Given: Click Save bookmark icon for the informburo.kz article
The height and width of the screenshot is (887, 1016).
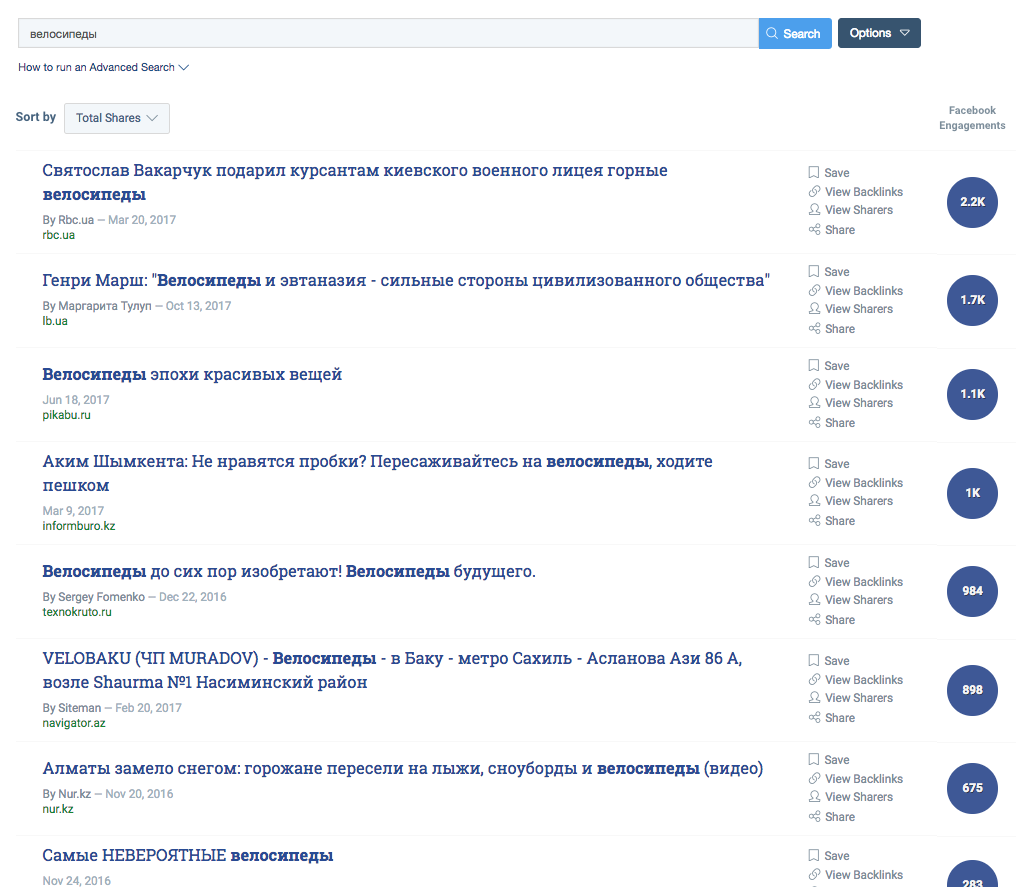Looking at the screenshot, I should (x=814, y=463).
